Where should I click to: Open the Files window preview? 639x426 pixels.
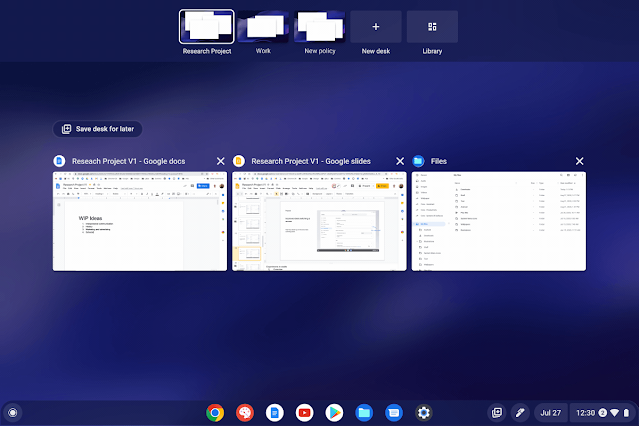click(499, 221)
